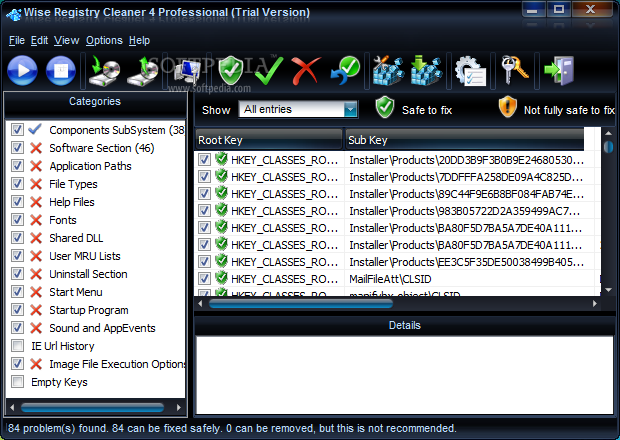620x440 pixels.
Task: Stop the scan with the Stop icon
Action: [60, 71]
